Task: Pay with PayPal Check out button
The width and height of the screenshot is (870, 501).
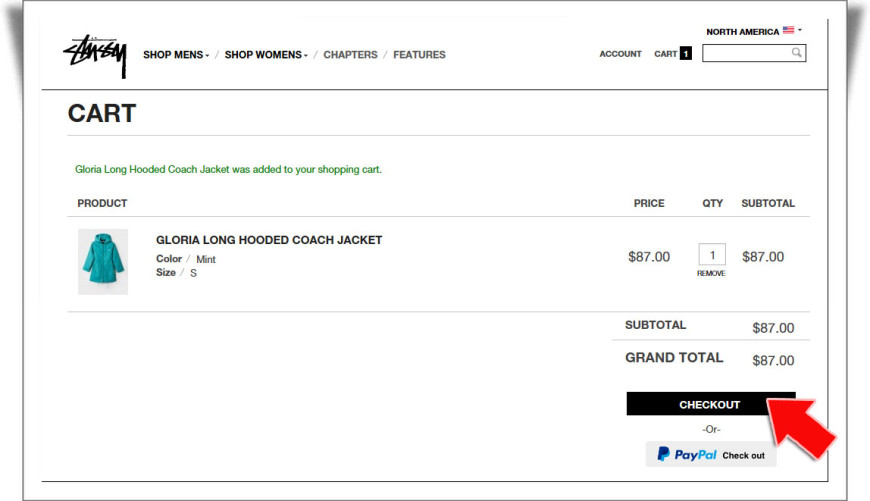Action: 711,454
